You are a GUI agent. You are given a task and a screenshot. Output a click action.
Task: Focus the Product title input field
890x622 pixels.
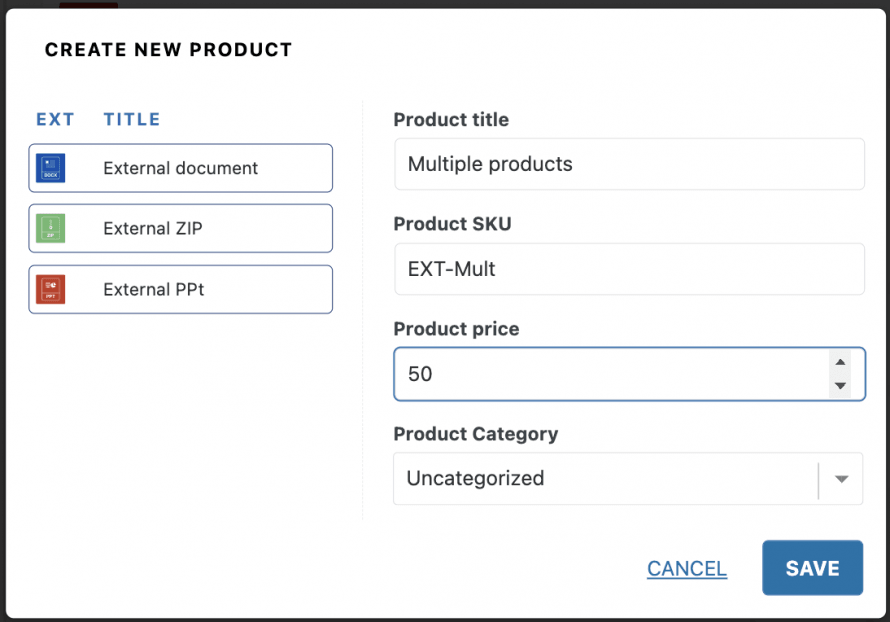(x=629, y=164)
